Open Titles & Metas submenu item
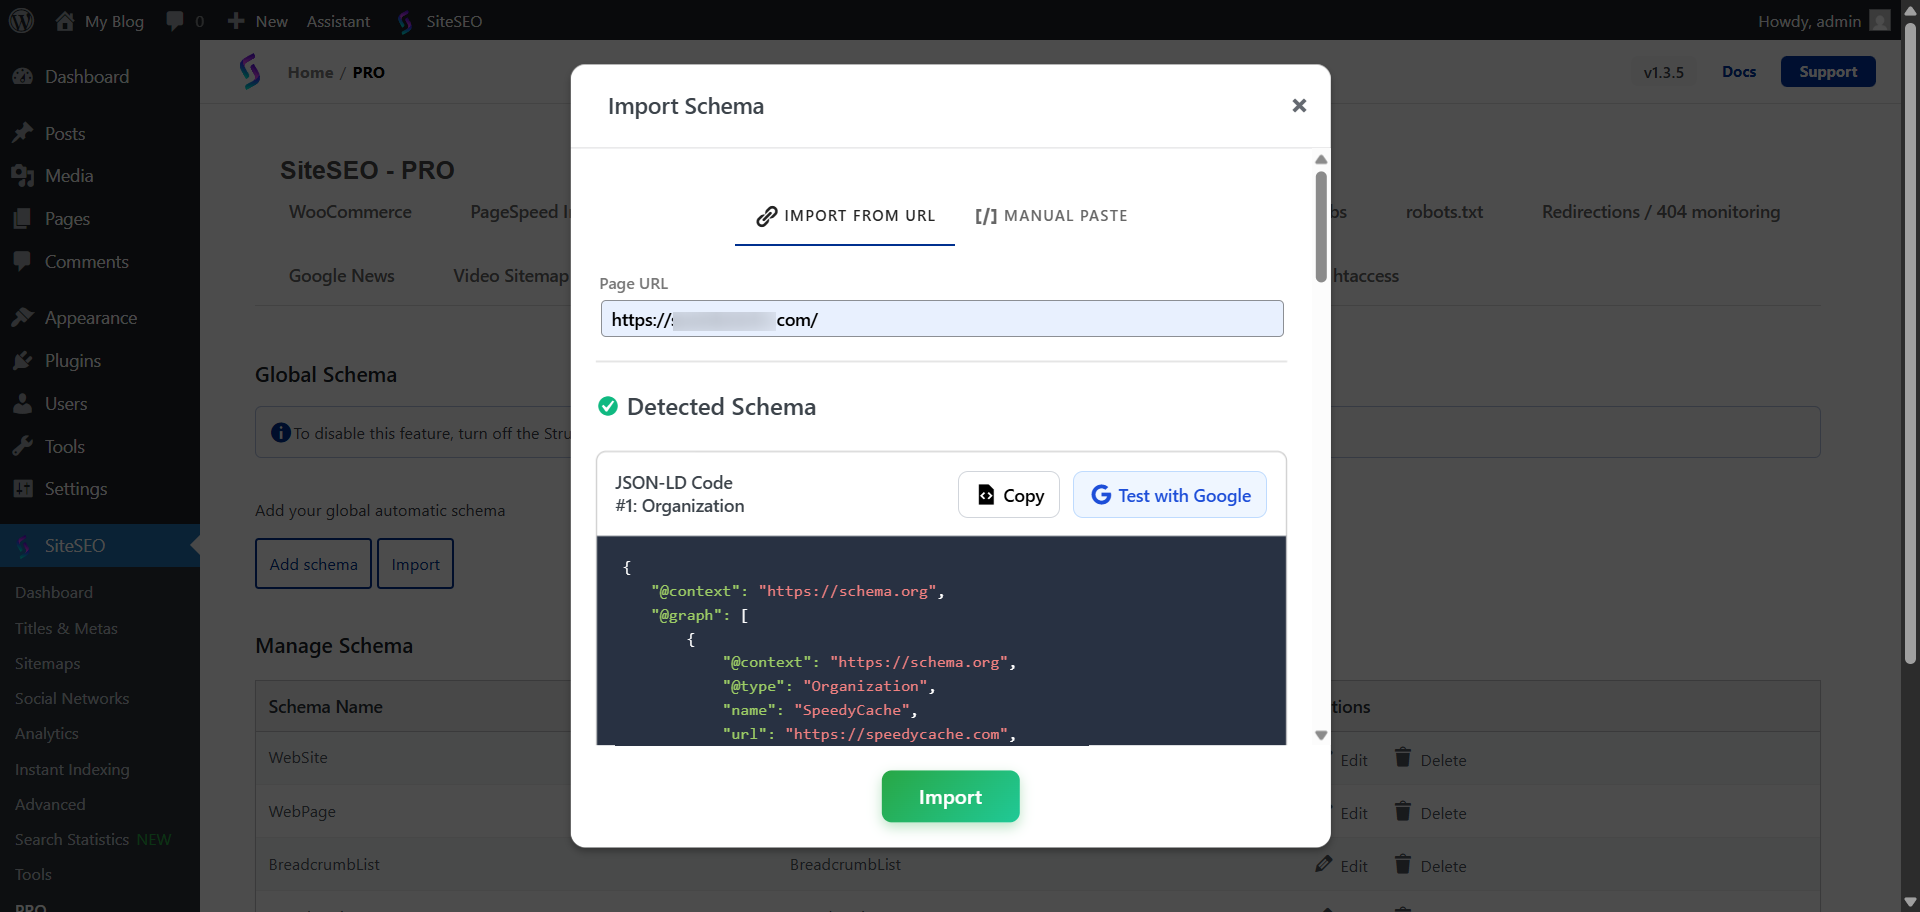The width and height of the screenshot is (1920, 912). click(x=66, y=628)
